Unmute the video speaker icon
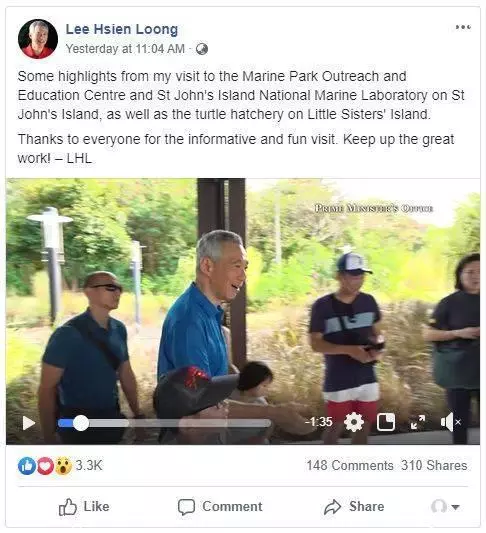This screenshot has width=486, height=533. click(x=451, y=422)
